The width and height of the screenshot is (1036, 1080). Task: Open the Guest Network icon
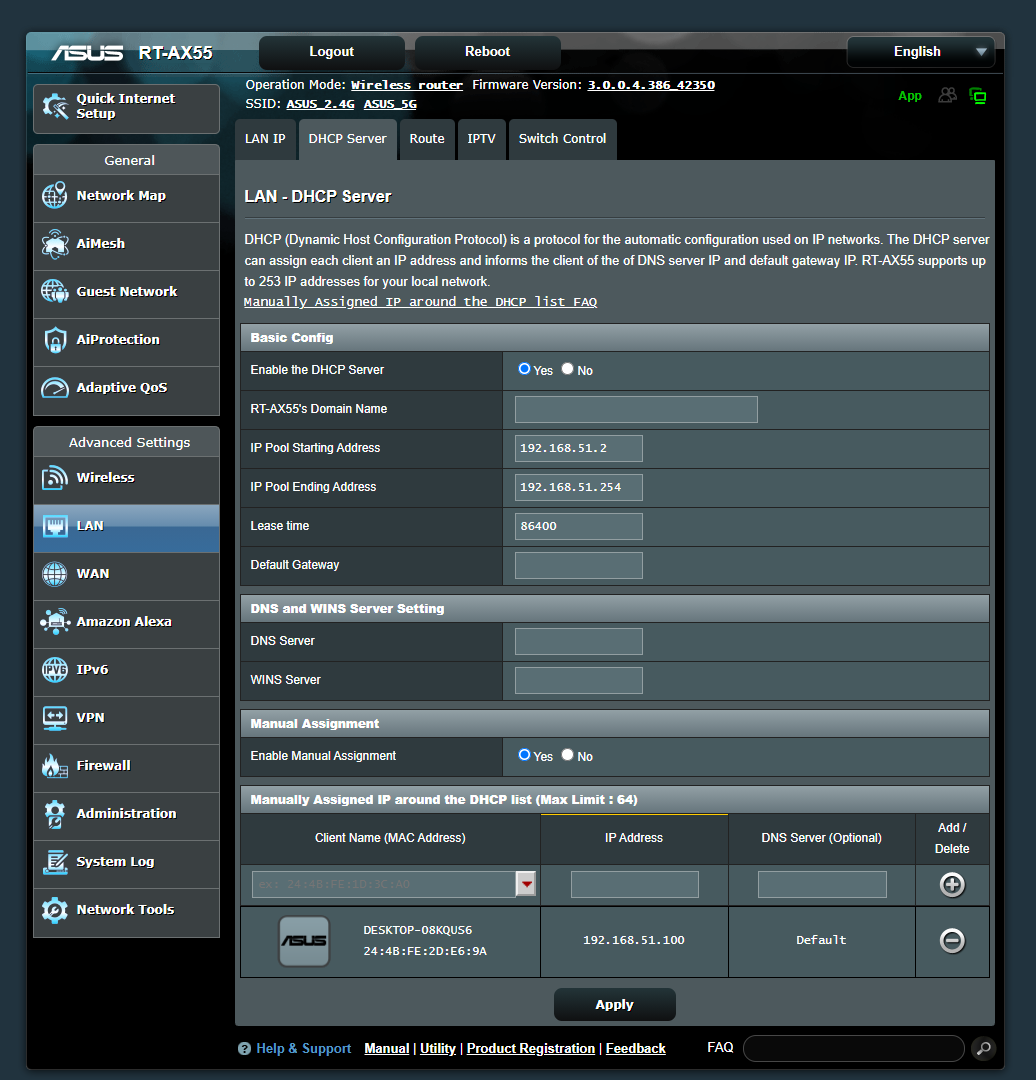54,291
